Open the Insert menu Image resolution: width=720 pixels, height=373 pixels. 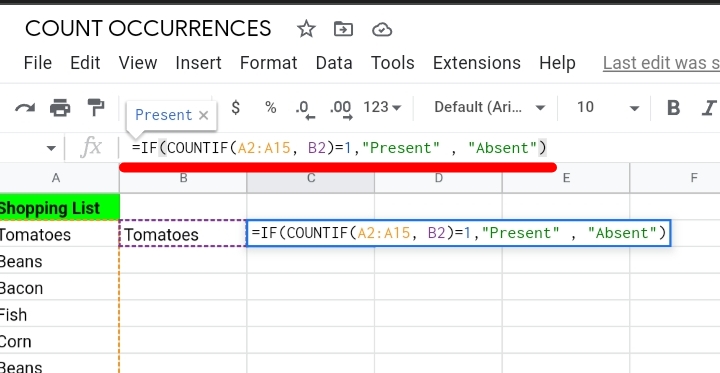198,63
